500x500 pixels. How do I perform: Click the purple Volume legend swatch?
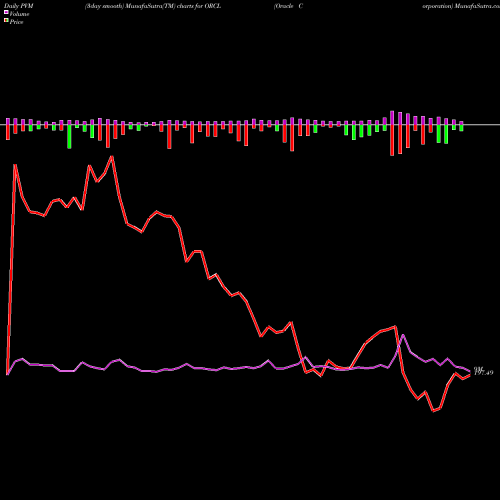6,12
